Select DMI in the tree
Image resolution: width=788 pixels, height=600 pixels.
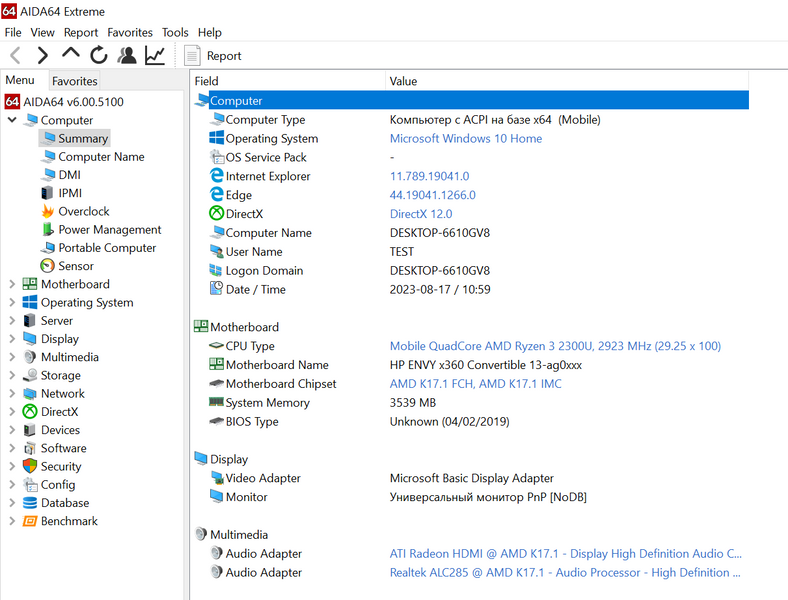click(x=69, y=175)
